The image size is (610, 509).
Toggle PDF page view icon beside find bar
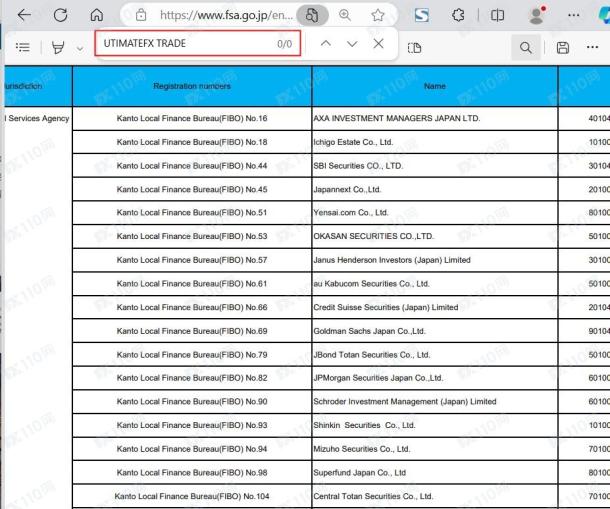[414, 48]
